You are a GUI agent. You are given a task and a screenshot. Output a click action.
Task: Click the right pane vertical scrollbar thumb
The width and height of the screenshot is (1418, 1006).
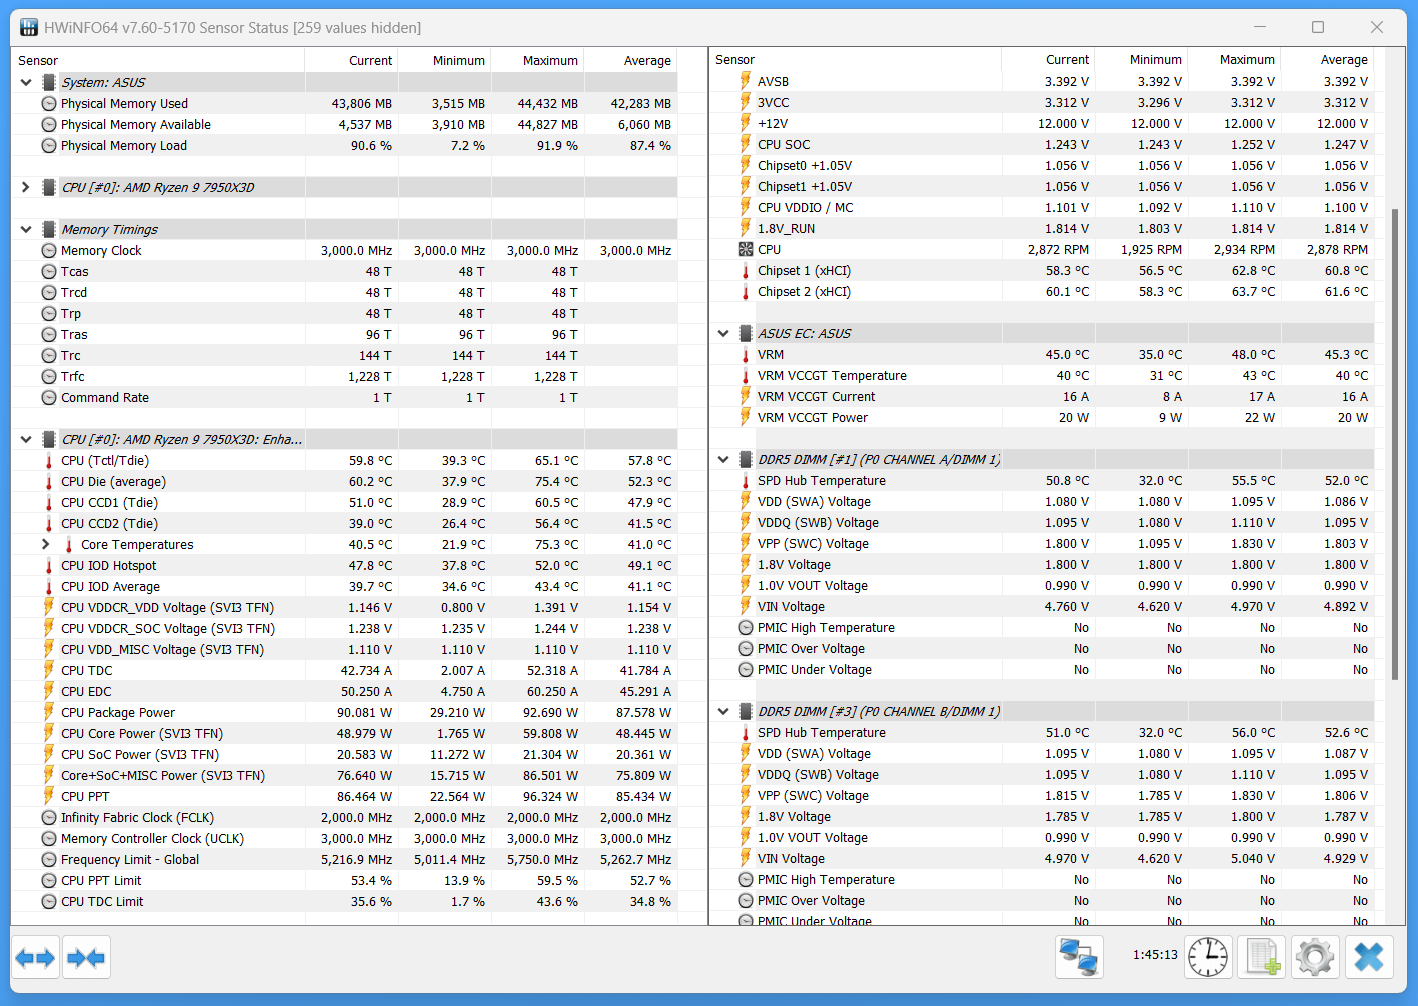click(x=1395, y=445)
